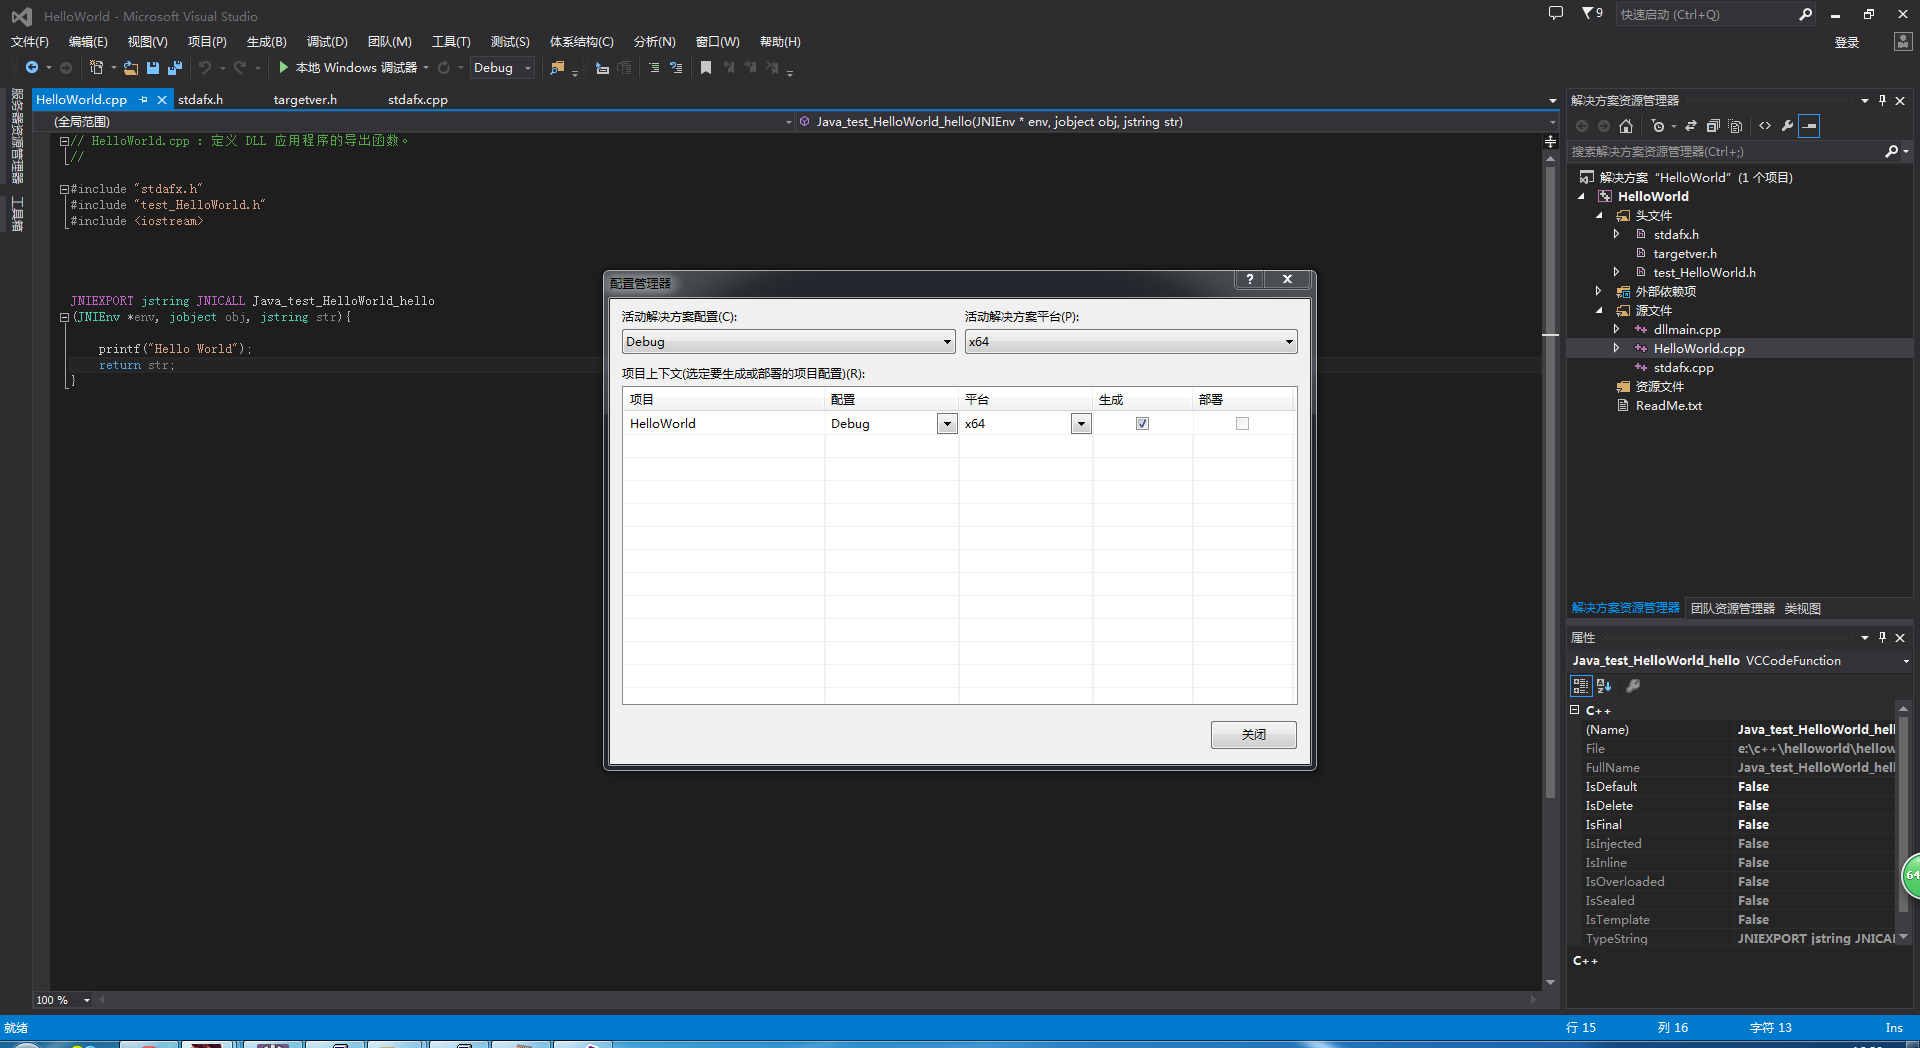
Task: Click the Solution Explorer search field
Action: [x=1725, y=152]
